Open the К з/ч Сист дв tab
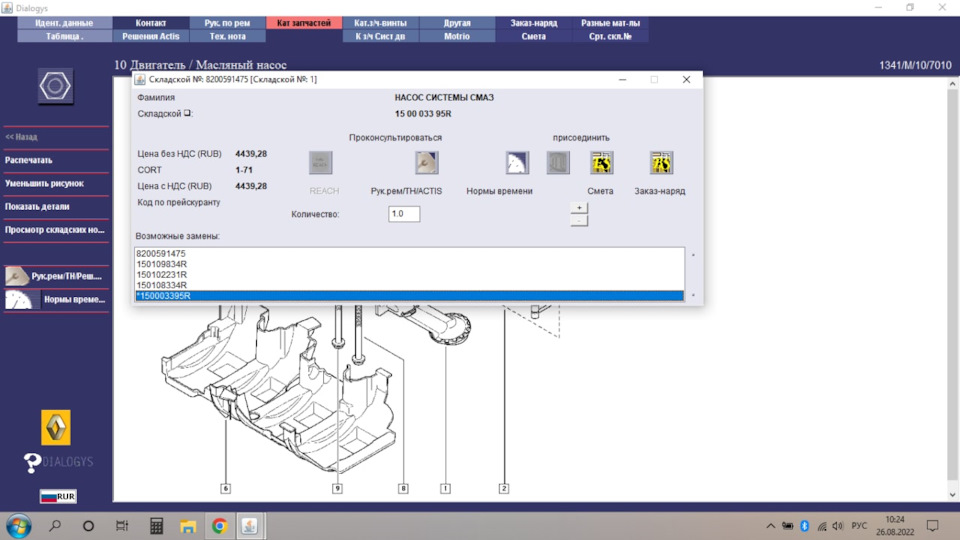The height and width of the screenshot is (540, 960). pyautogui.click(x=380, y=36)
